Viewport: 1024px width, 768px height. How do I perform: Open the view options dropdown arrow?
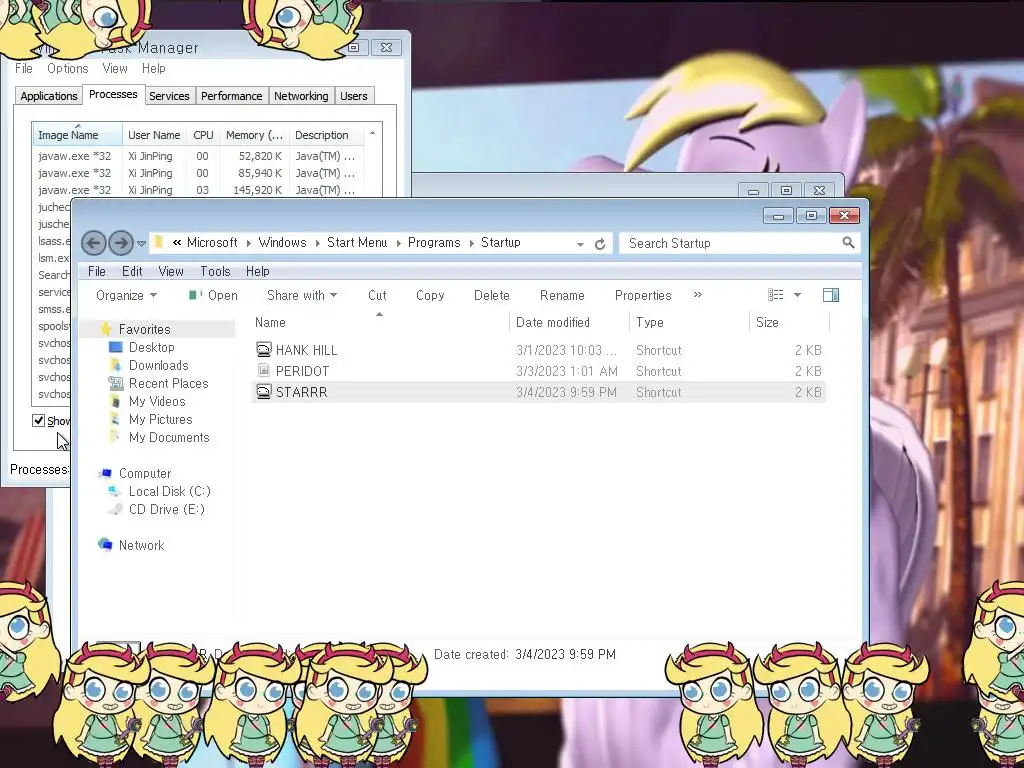797,295
